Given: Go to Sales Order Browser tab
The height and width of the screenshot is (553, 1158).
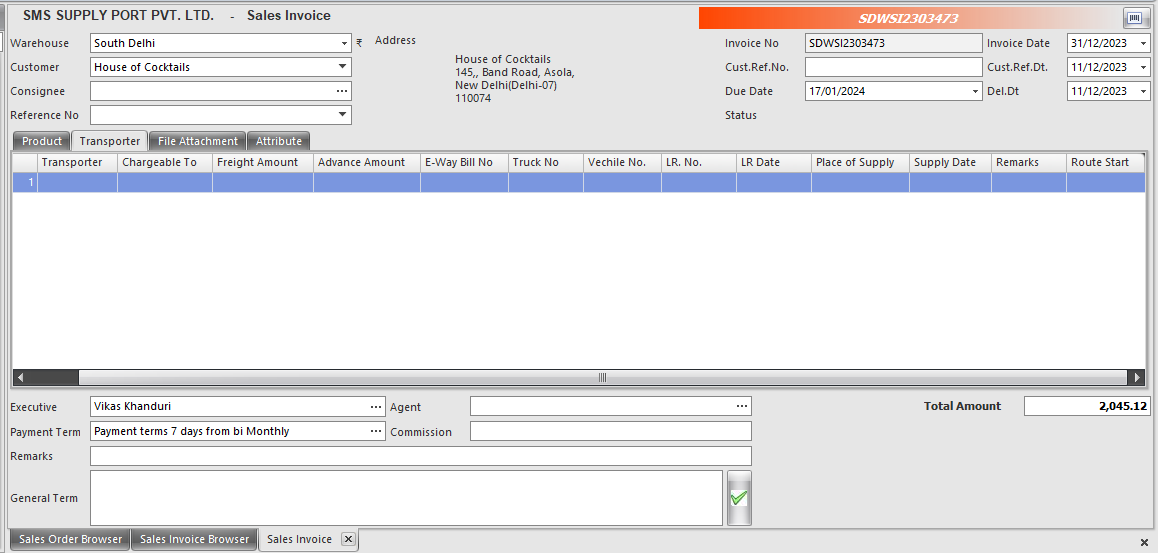Looking at the screenshot, I should tap(70, 539).
